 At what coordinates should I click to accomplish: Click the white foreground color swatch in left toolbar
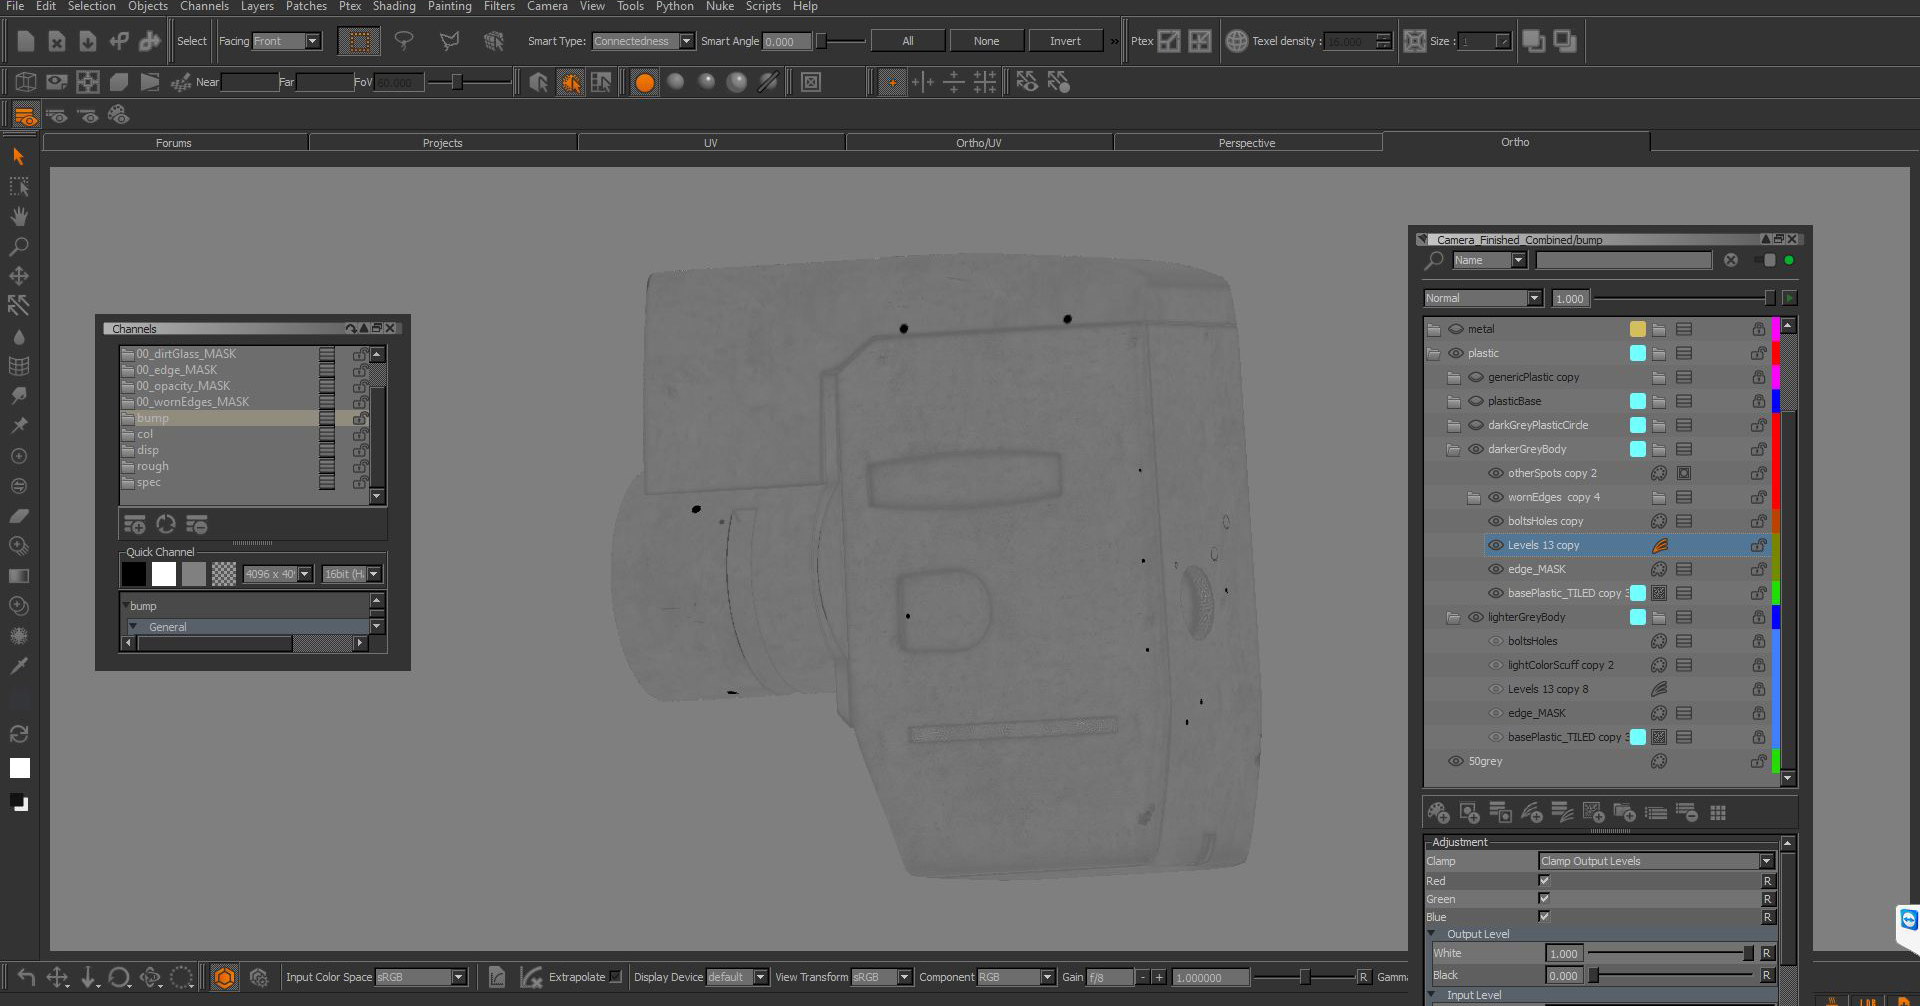pyautogui.click(x=19, y=768)
